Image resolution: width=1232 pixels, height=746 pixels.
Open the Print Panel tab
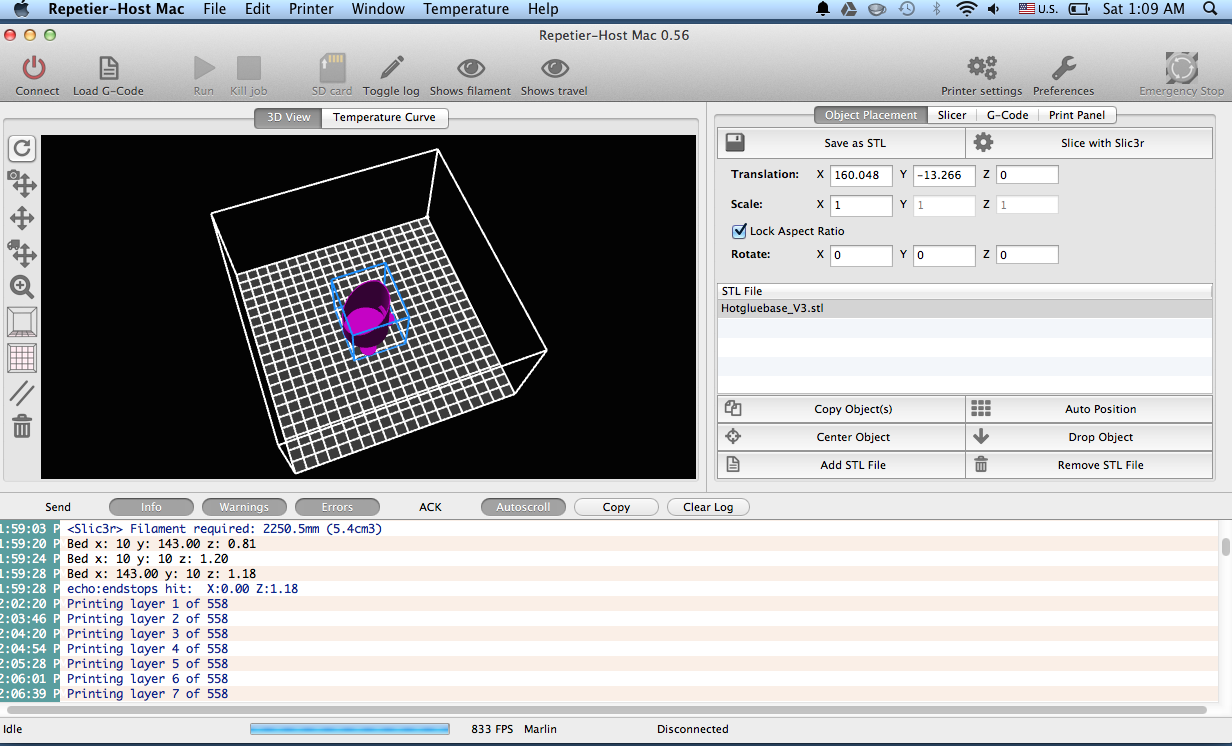coord(1077,115)
